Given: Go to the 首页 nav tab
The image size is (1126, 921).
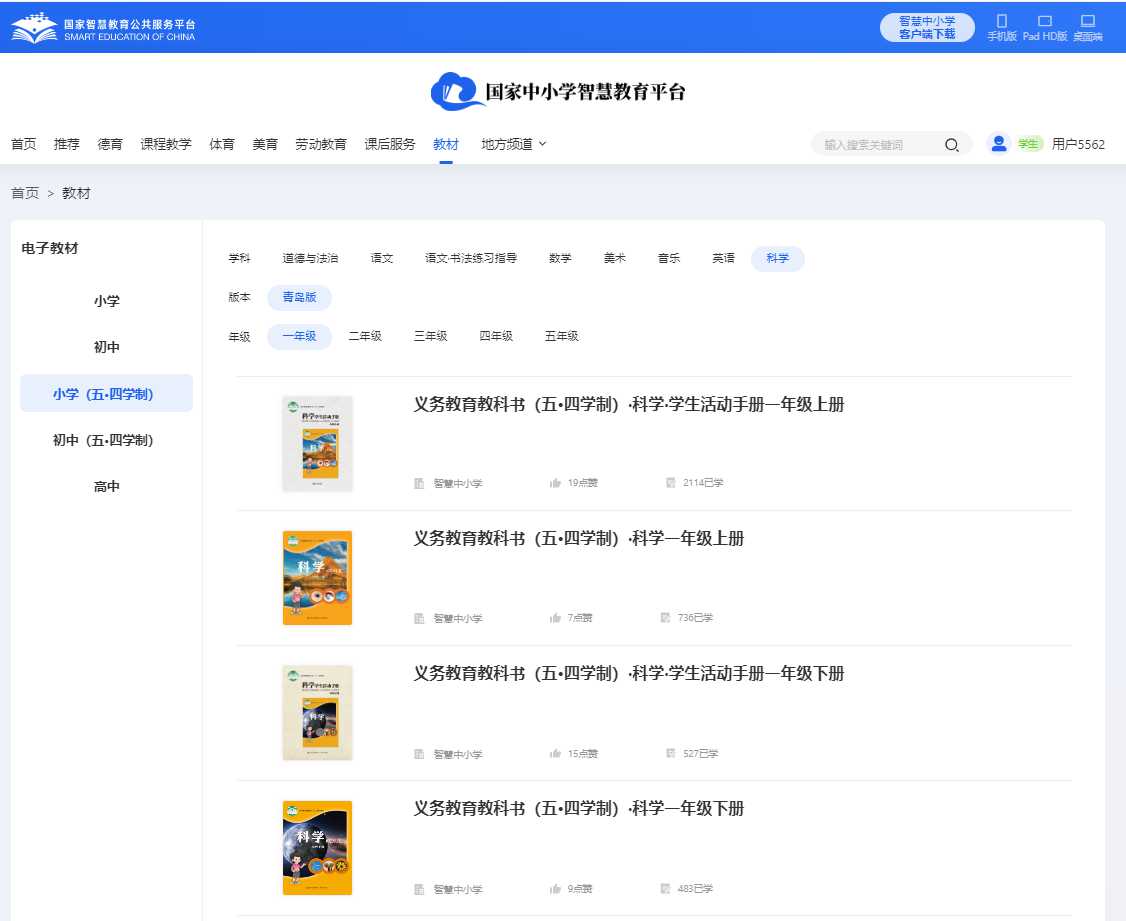Looking at the screenshot, I should click(24, 144).
